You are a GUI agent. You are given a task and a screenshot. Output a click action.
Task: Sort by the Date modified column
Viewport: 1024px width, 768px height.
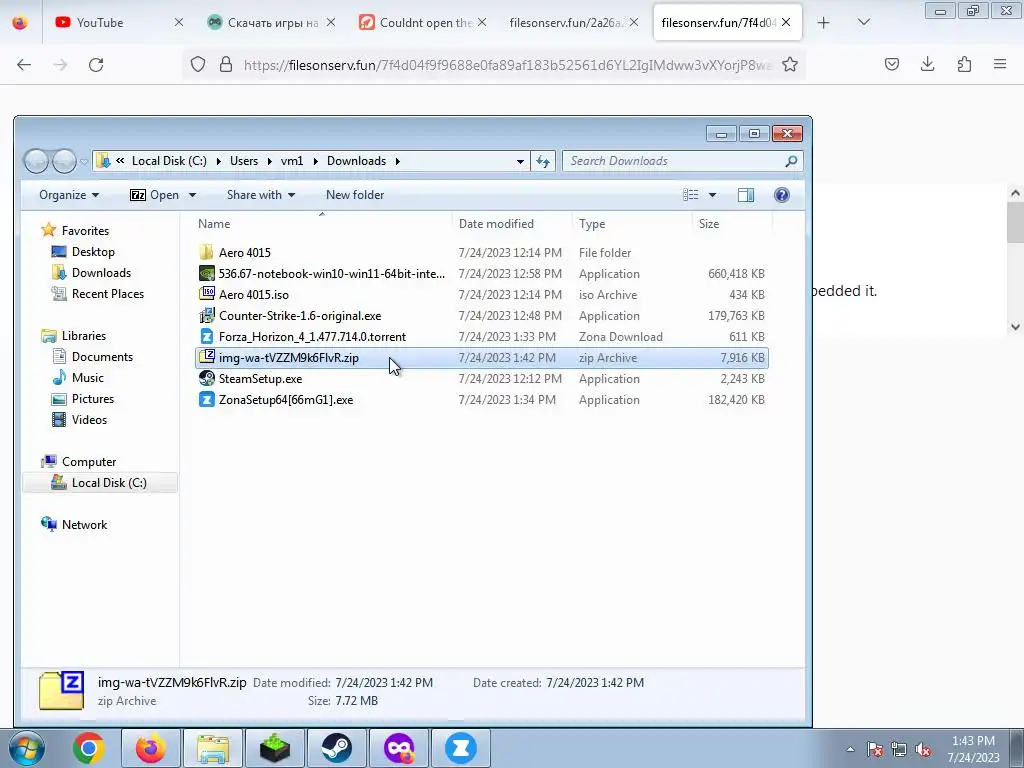click(496, 224)
